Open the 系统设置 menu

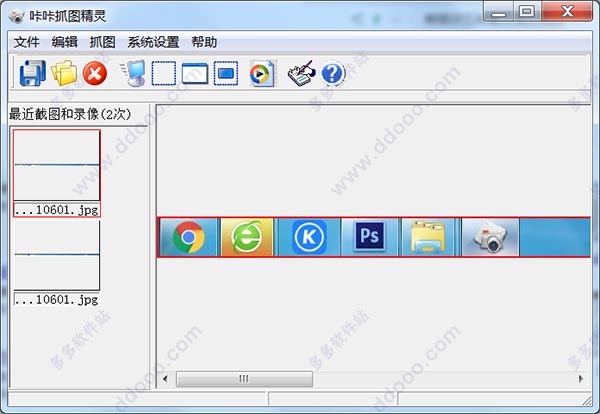pos(153,42)
